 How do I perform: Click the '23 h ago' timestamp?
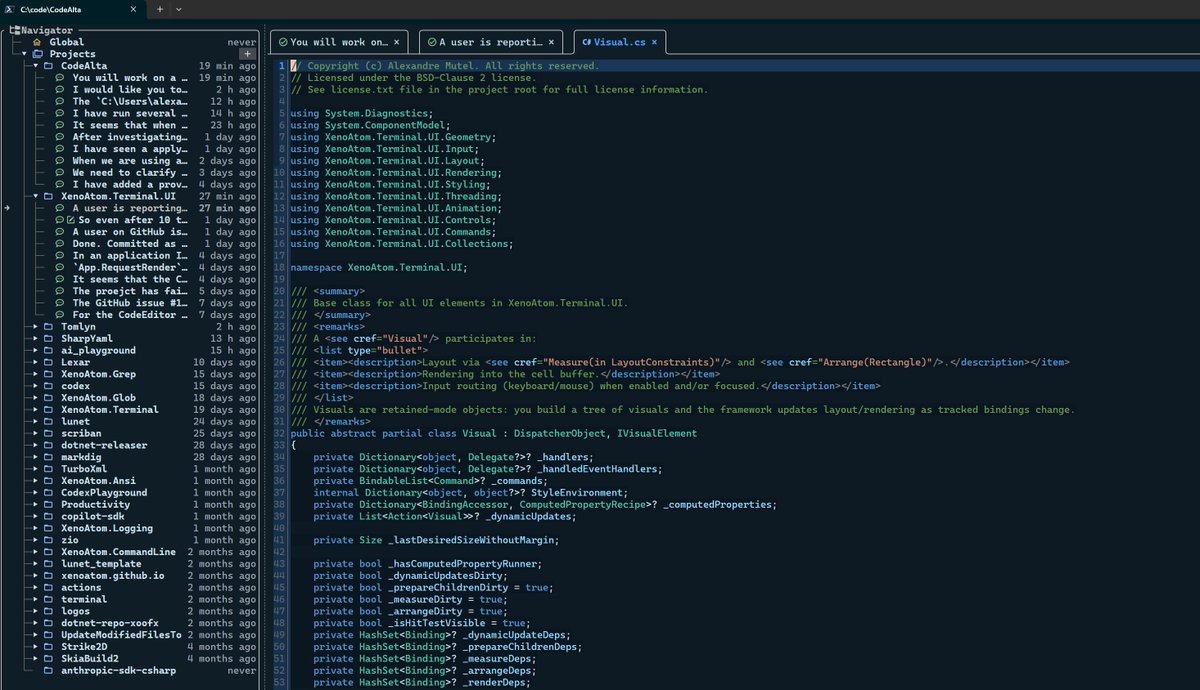click(x=232, y=125)
